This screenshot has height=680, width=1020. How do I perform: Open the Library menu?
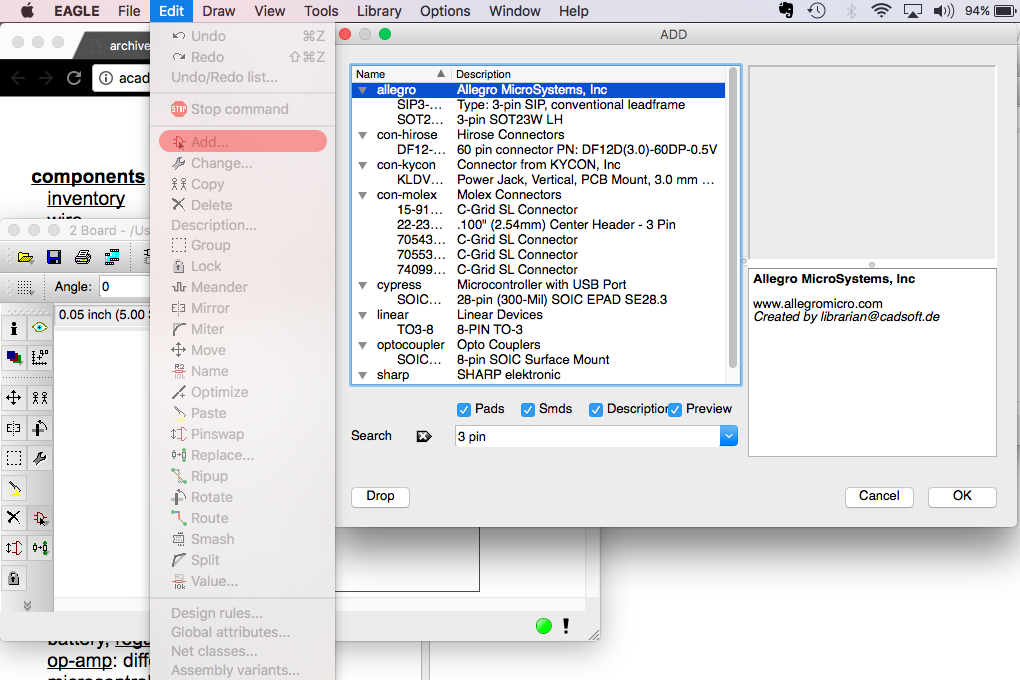(x=379, y=11)
